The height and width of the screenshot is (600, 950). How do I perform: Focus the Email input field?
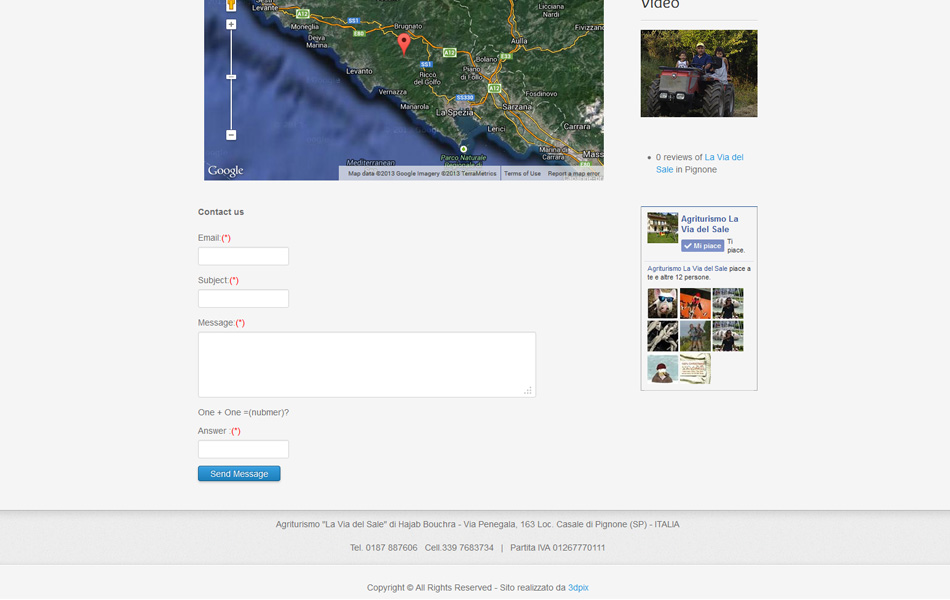click(x=243, y=256)
